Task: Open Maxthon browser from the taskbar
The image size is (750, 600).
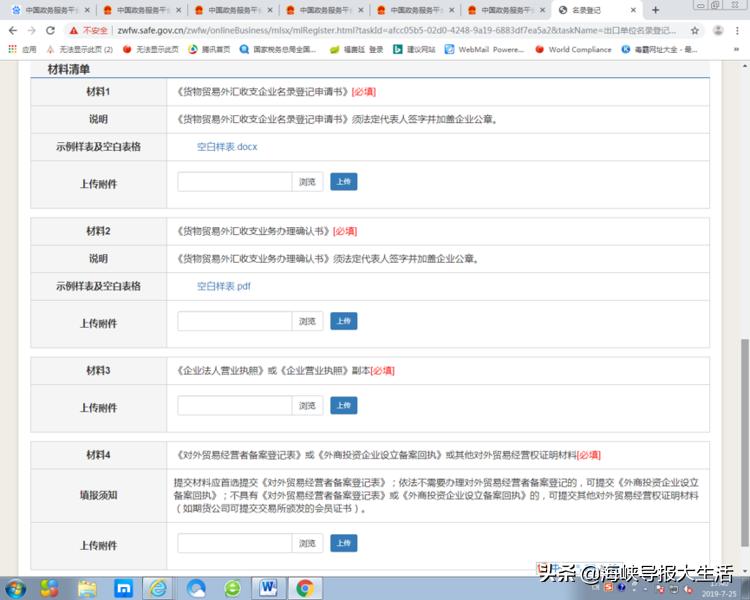Action: tap(123, 589)
